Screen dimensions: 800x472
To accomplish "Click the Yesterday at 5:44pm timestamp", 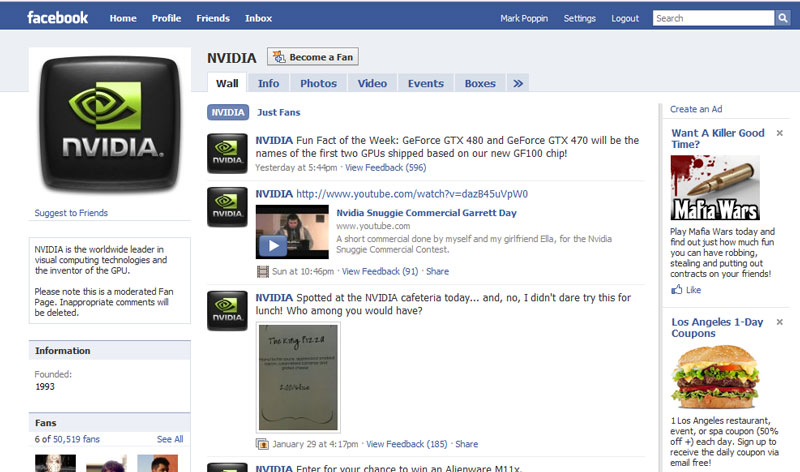I will [296, 167].
